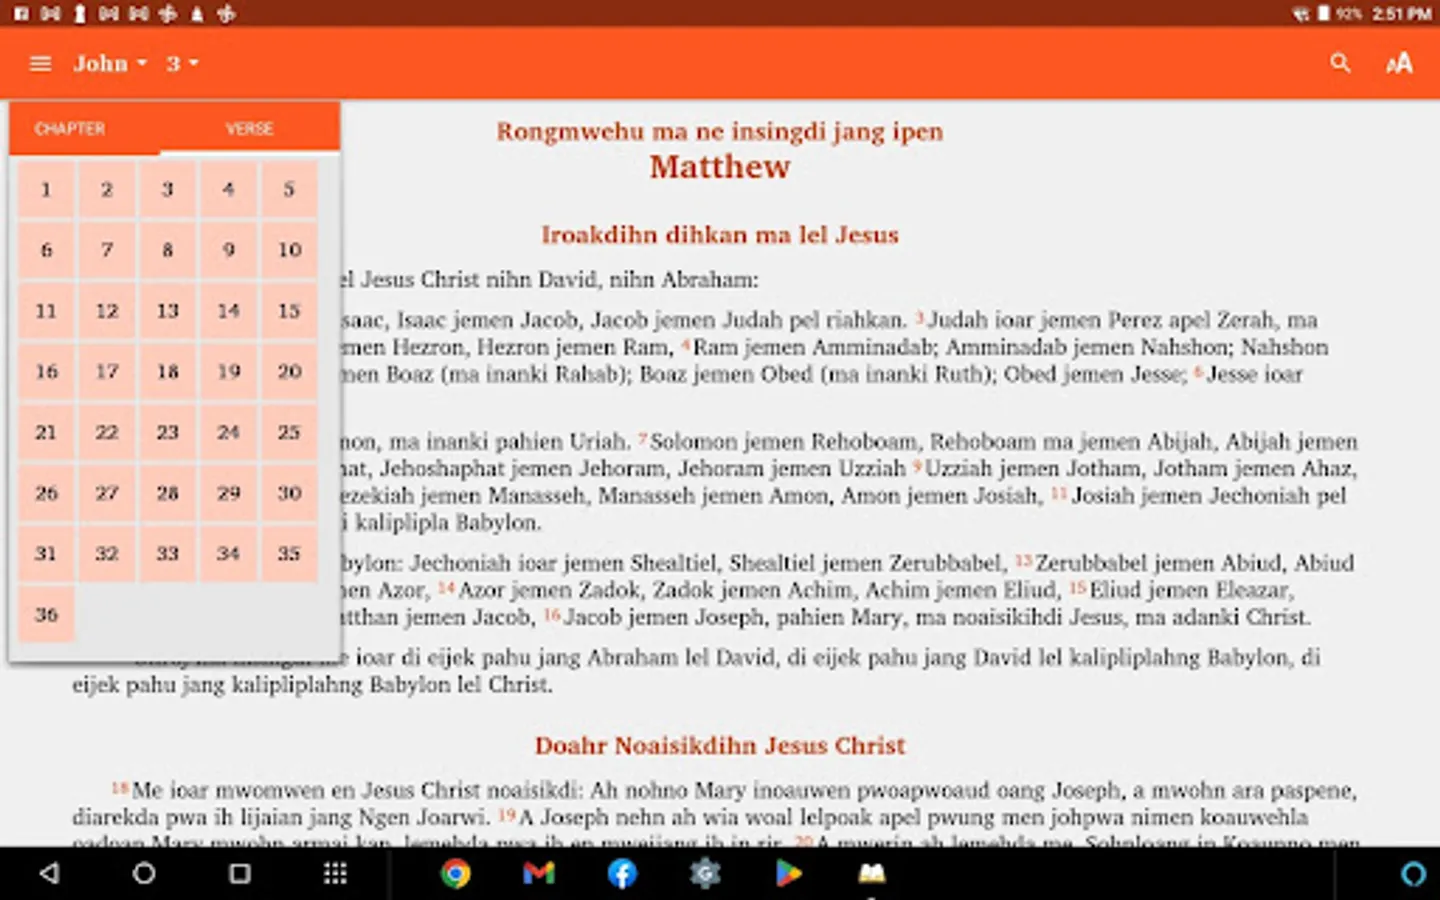Launch Play Store from the taskbar
Image resolution: width=1440 pixels, height=900 pixels.
pyautogui.click(x=788, y=874)
